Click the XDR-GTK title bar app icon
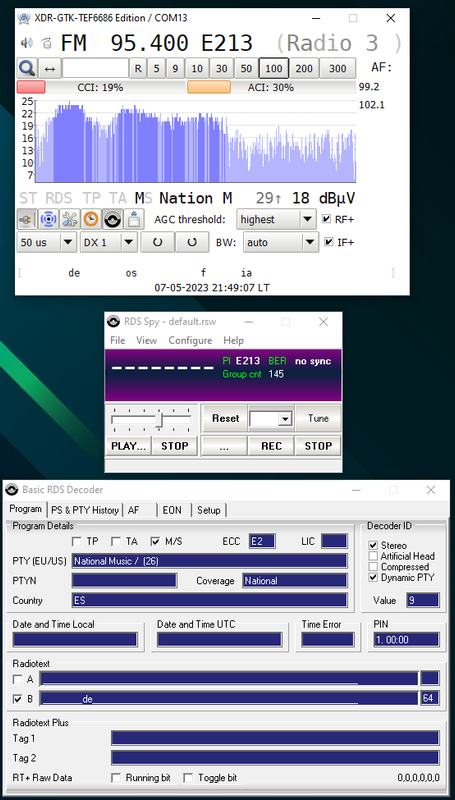 point(23,18)
